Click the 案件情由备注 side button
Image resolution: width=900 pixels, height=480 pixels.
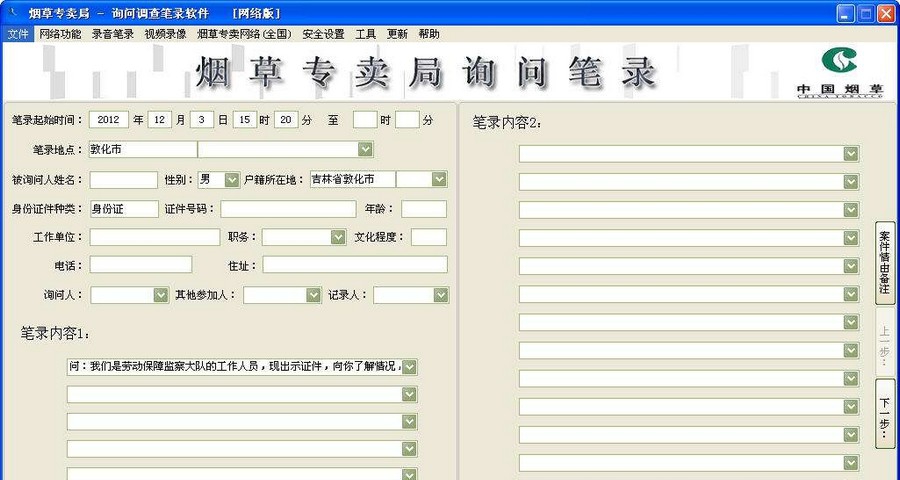click(x=885, y=263)
